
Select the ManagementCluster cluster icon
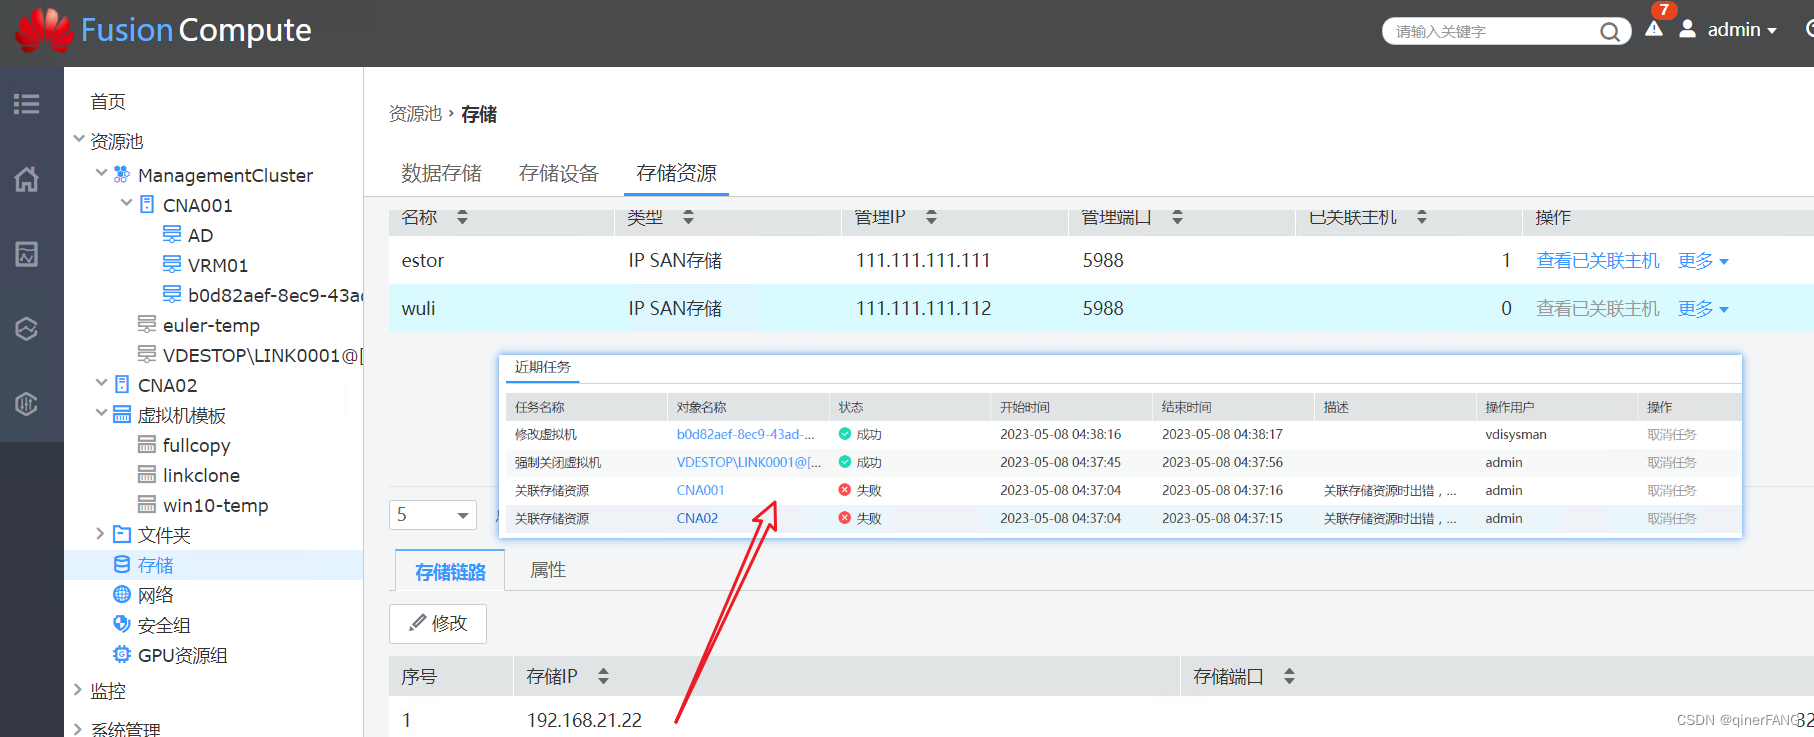[x=122, y=174]
